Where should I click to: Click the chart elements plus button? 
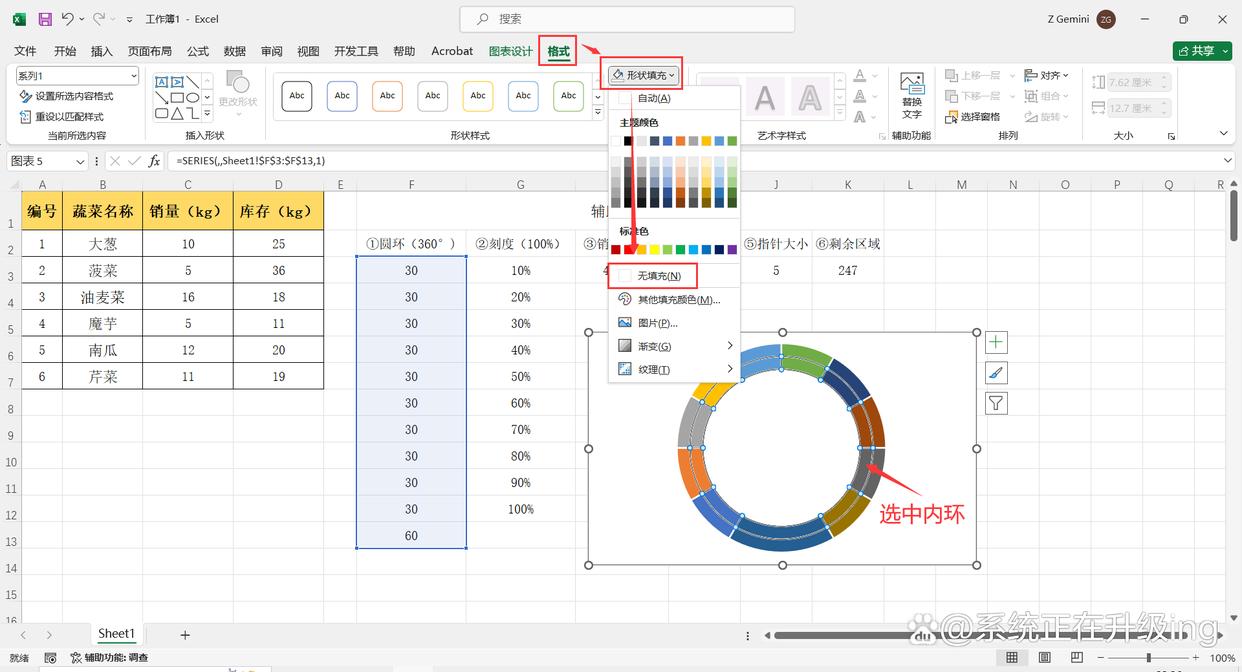pyautogui.click(x=996, y=343)
